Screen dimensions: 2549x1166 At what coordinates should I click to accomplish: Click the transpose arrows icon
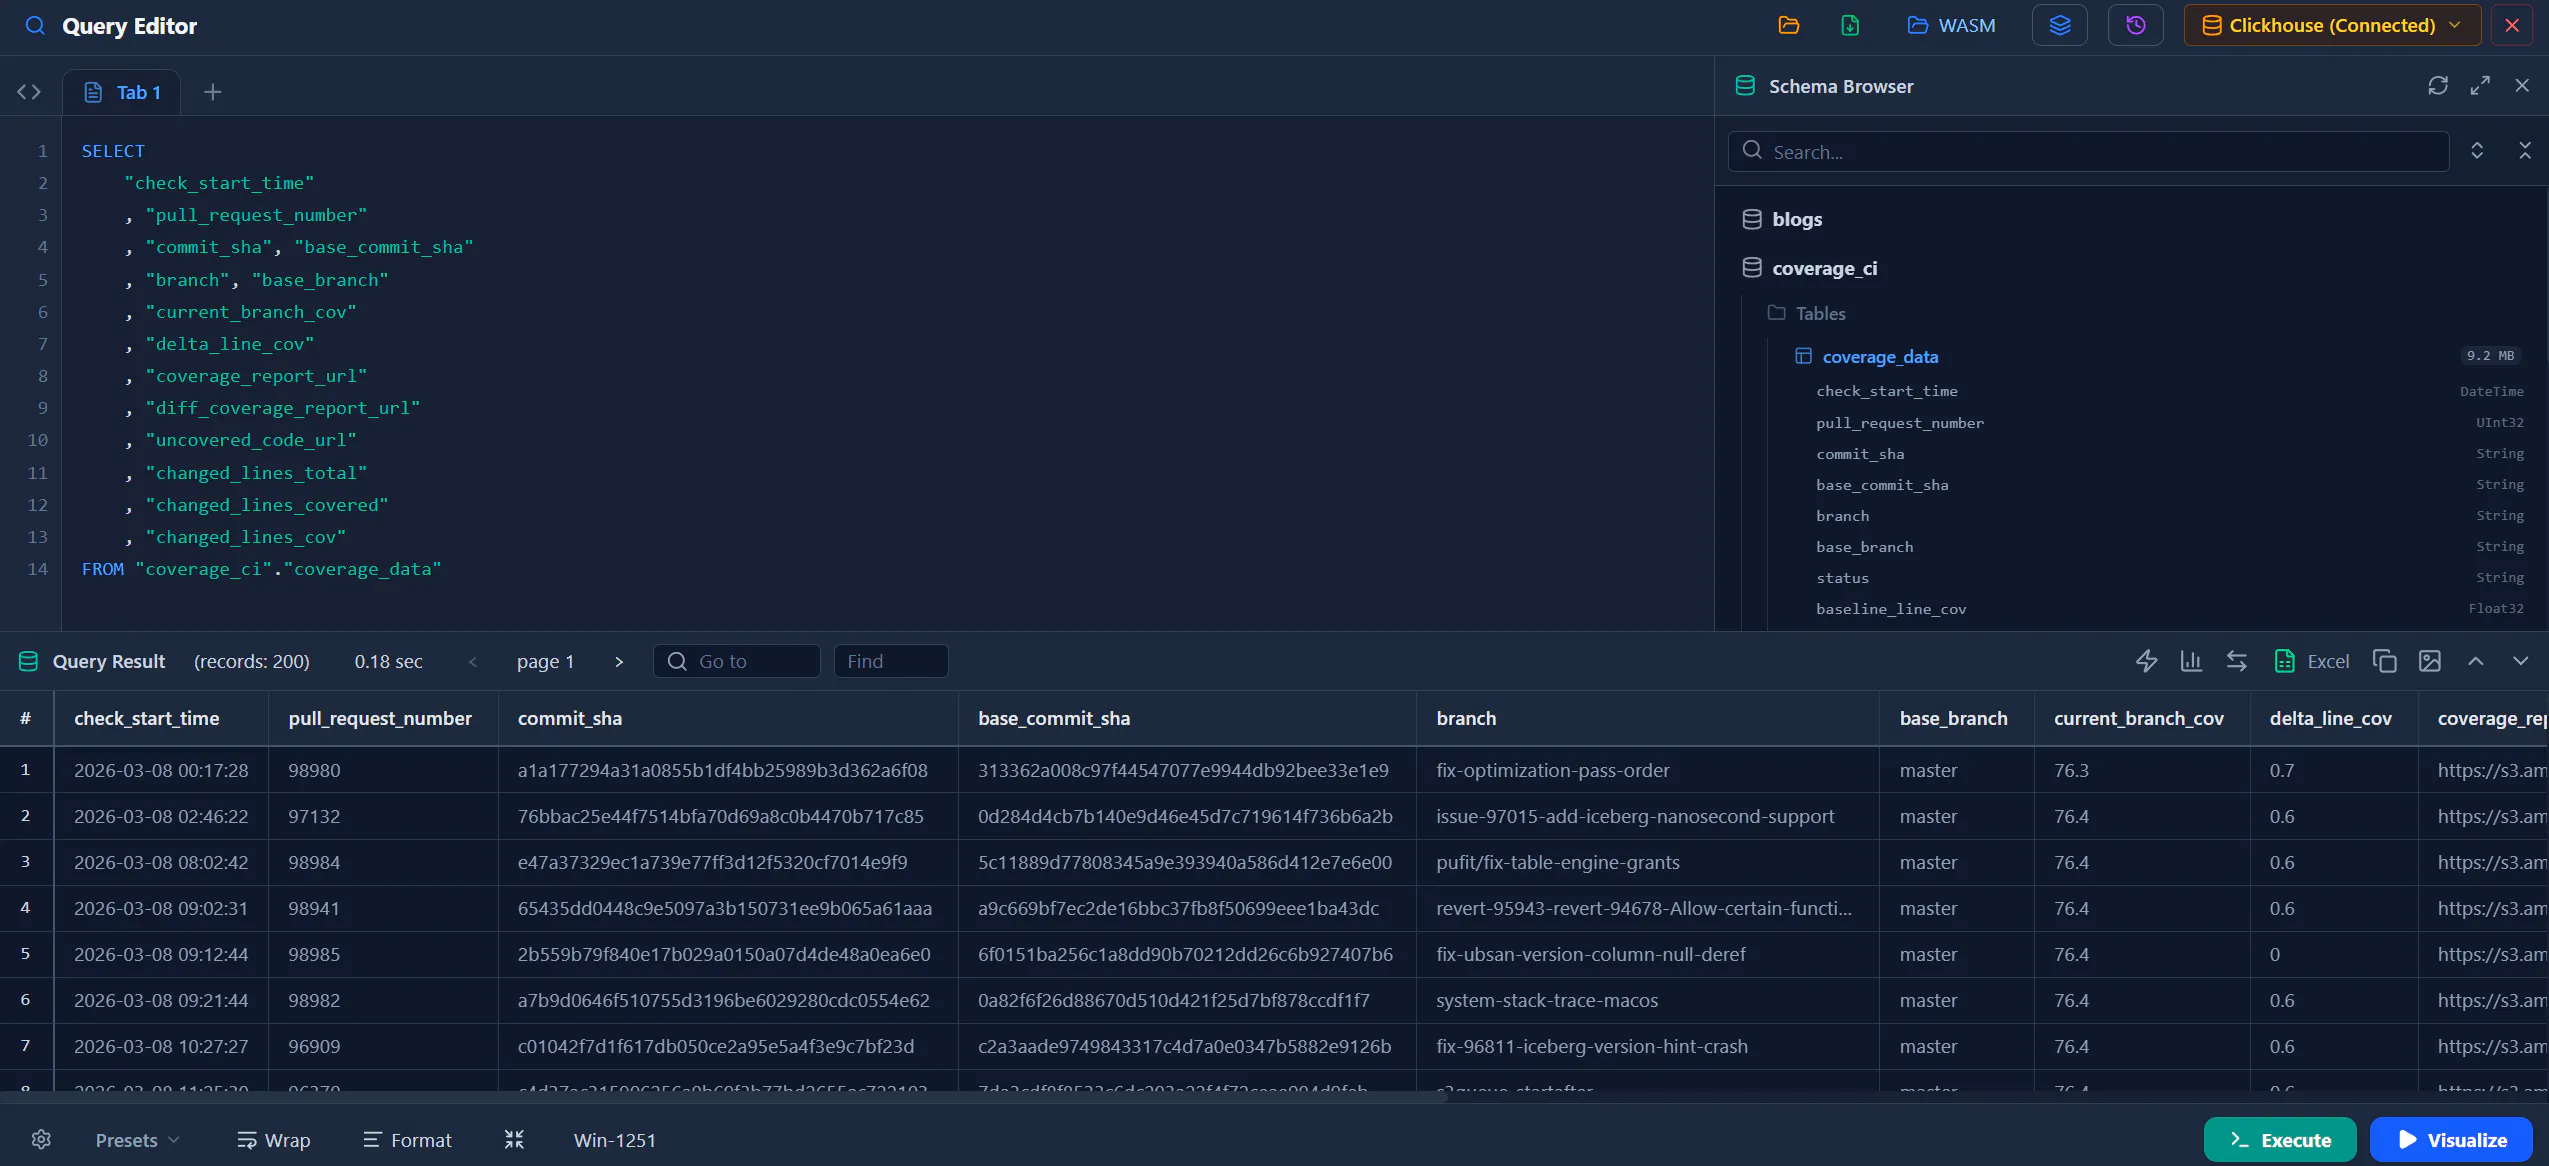pos(2237,661)
